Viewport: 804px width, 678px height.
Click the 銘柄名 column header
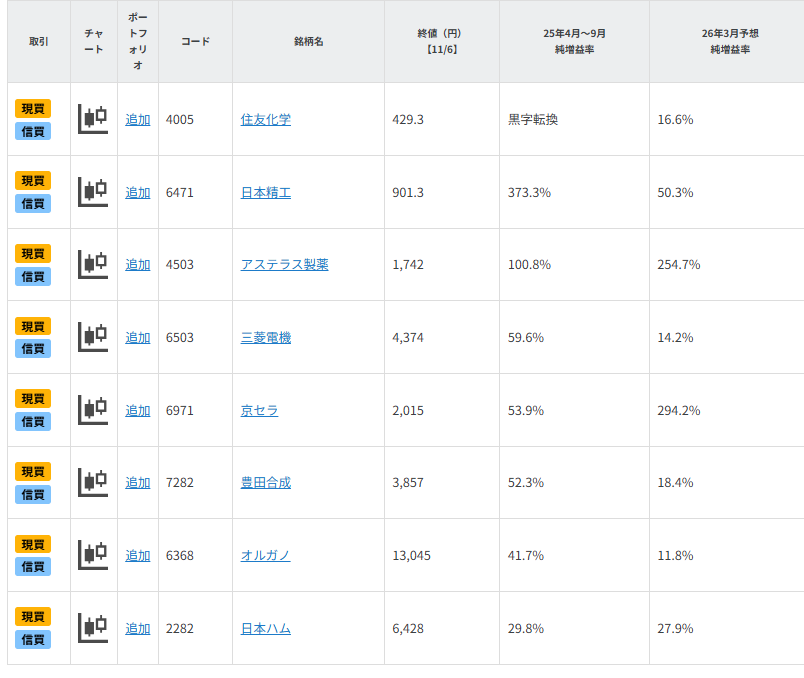click(307, 41)
